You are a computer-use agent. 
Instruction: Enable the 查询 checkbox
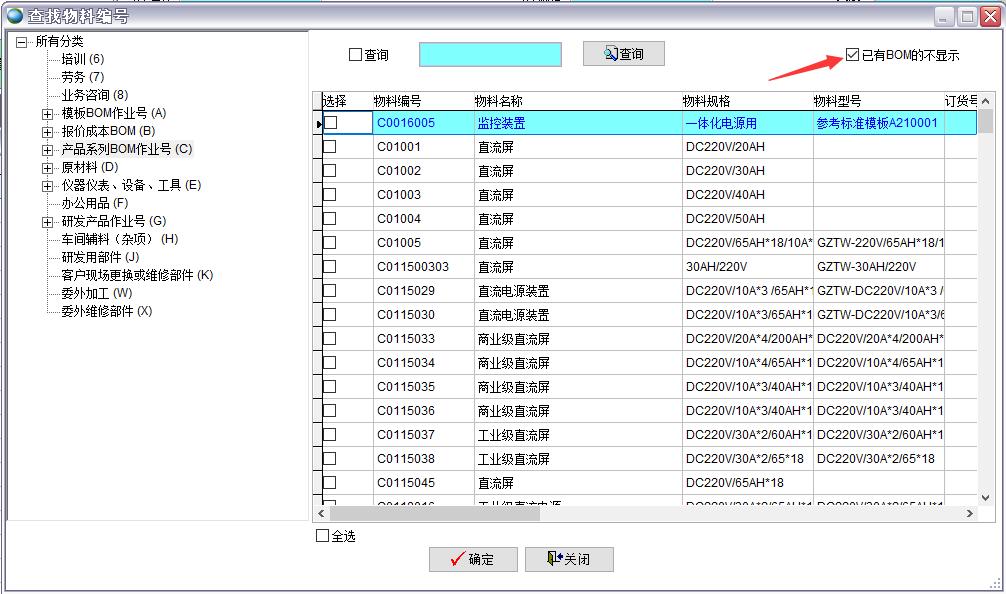[355, 55]
